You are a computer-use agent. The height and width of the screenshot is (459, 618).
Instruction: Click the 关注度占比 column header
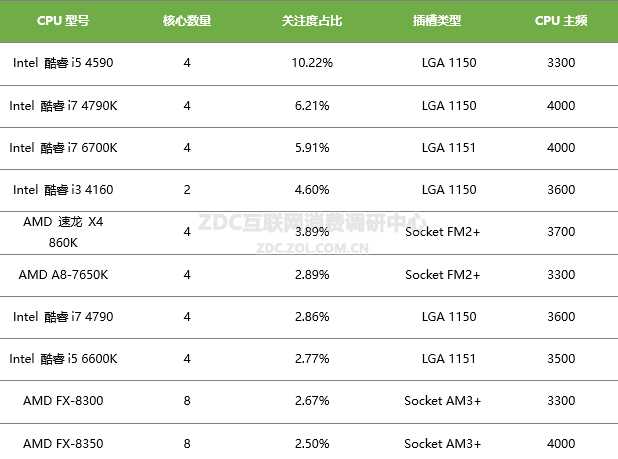(312, 20)
